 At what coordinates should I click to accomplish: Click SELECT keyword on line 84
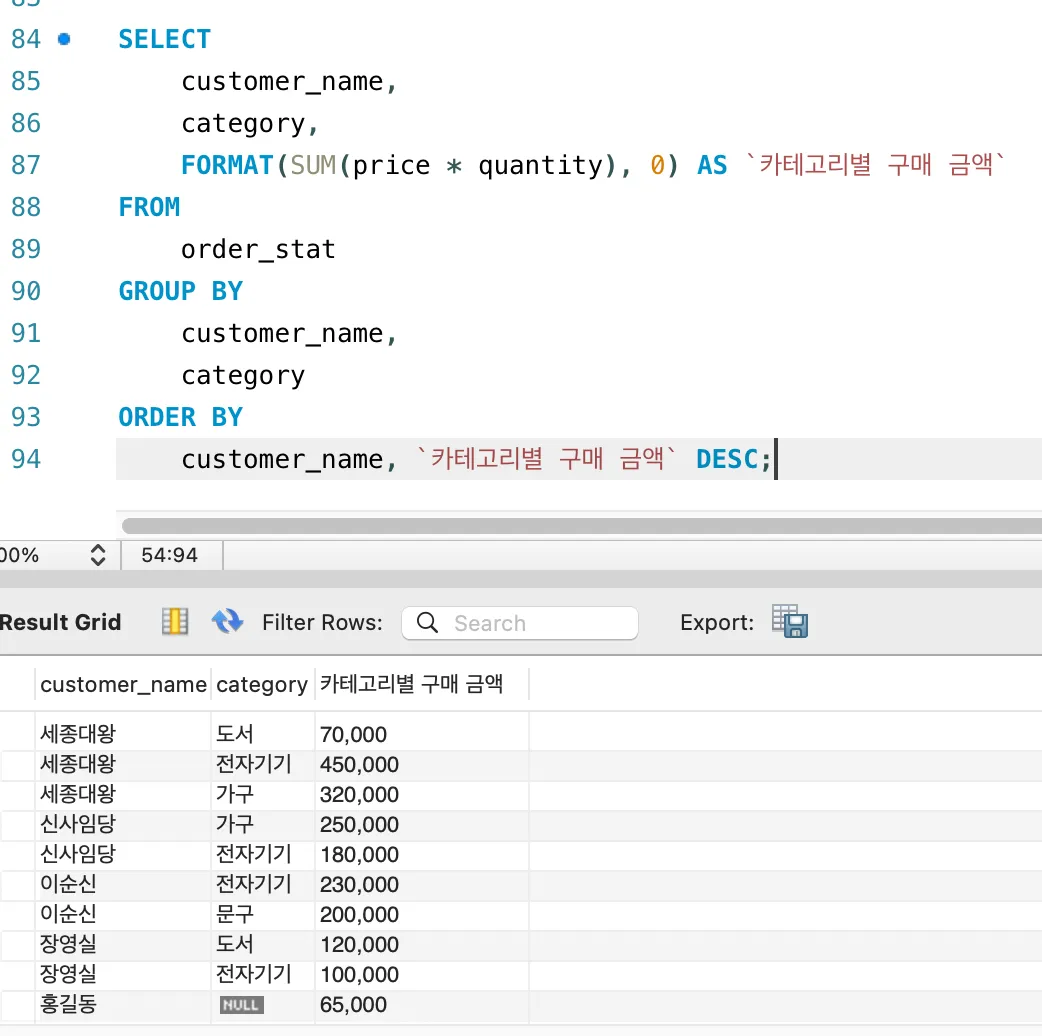click(x=164, y=39)
